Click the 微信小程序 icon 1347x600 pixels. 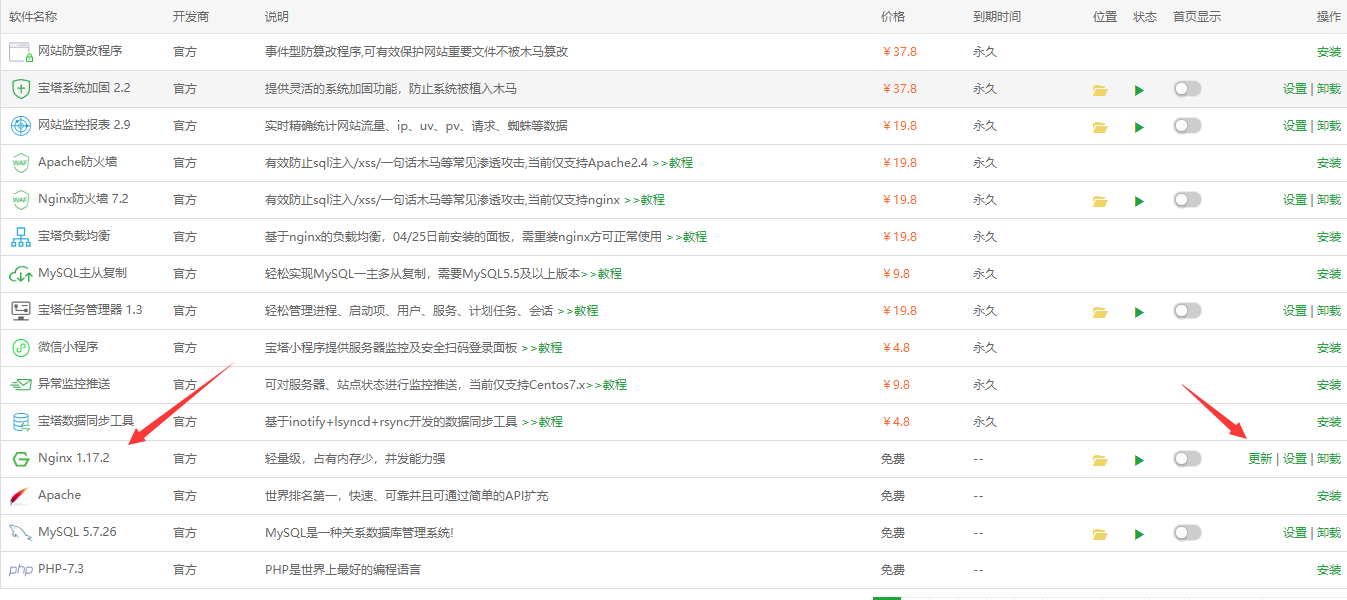[21, 348]
